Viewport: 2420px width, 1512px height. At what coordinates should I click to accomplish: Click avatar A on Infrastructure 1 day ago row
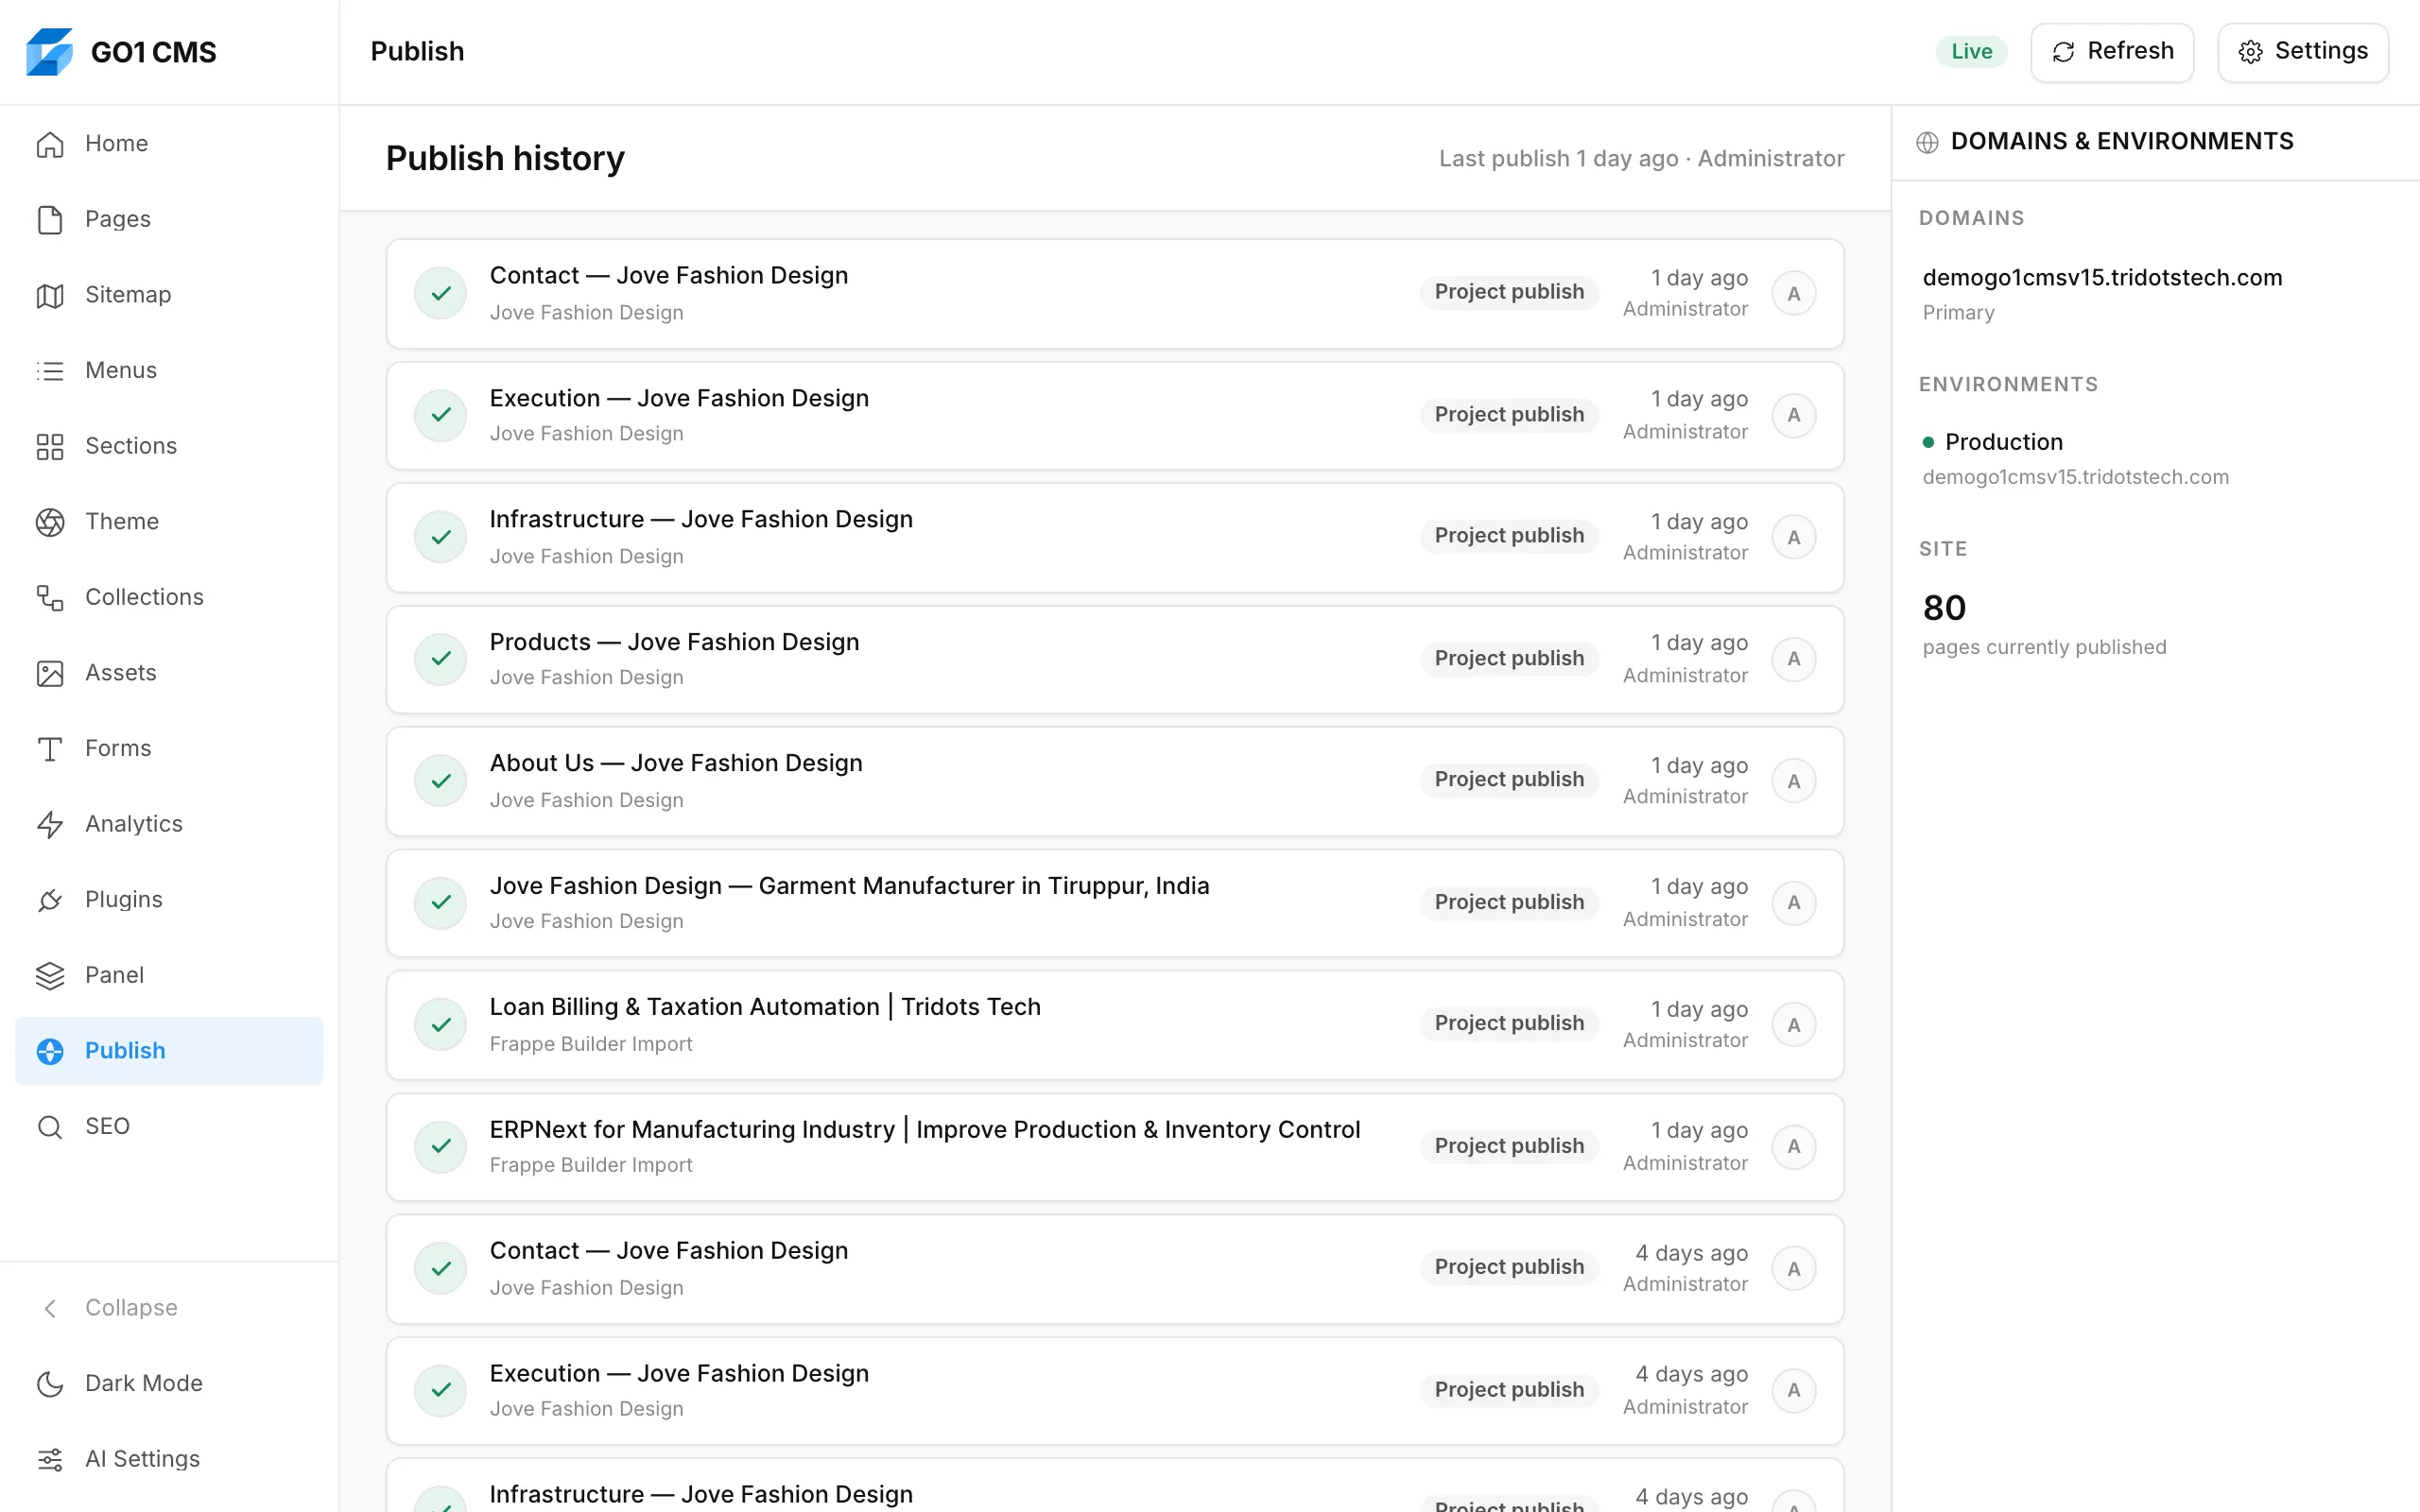coord(1794,538)
